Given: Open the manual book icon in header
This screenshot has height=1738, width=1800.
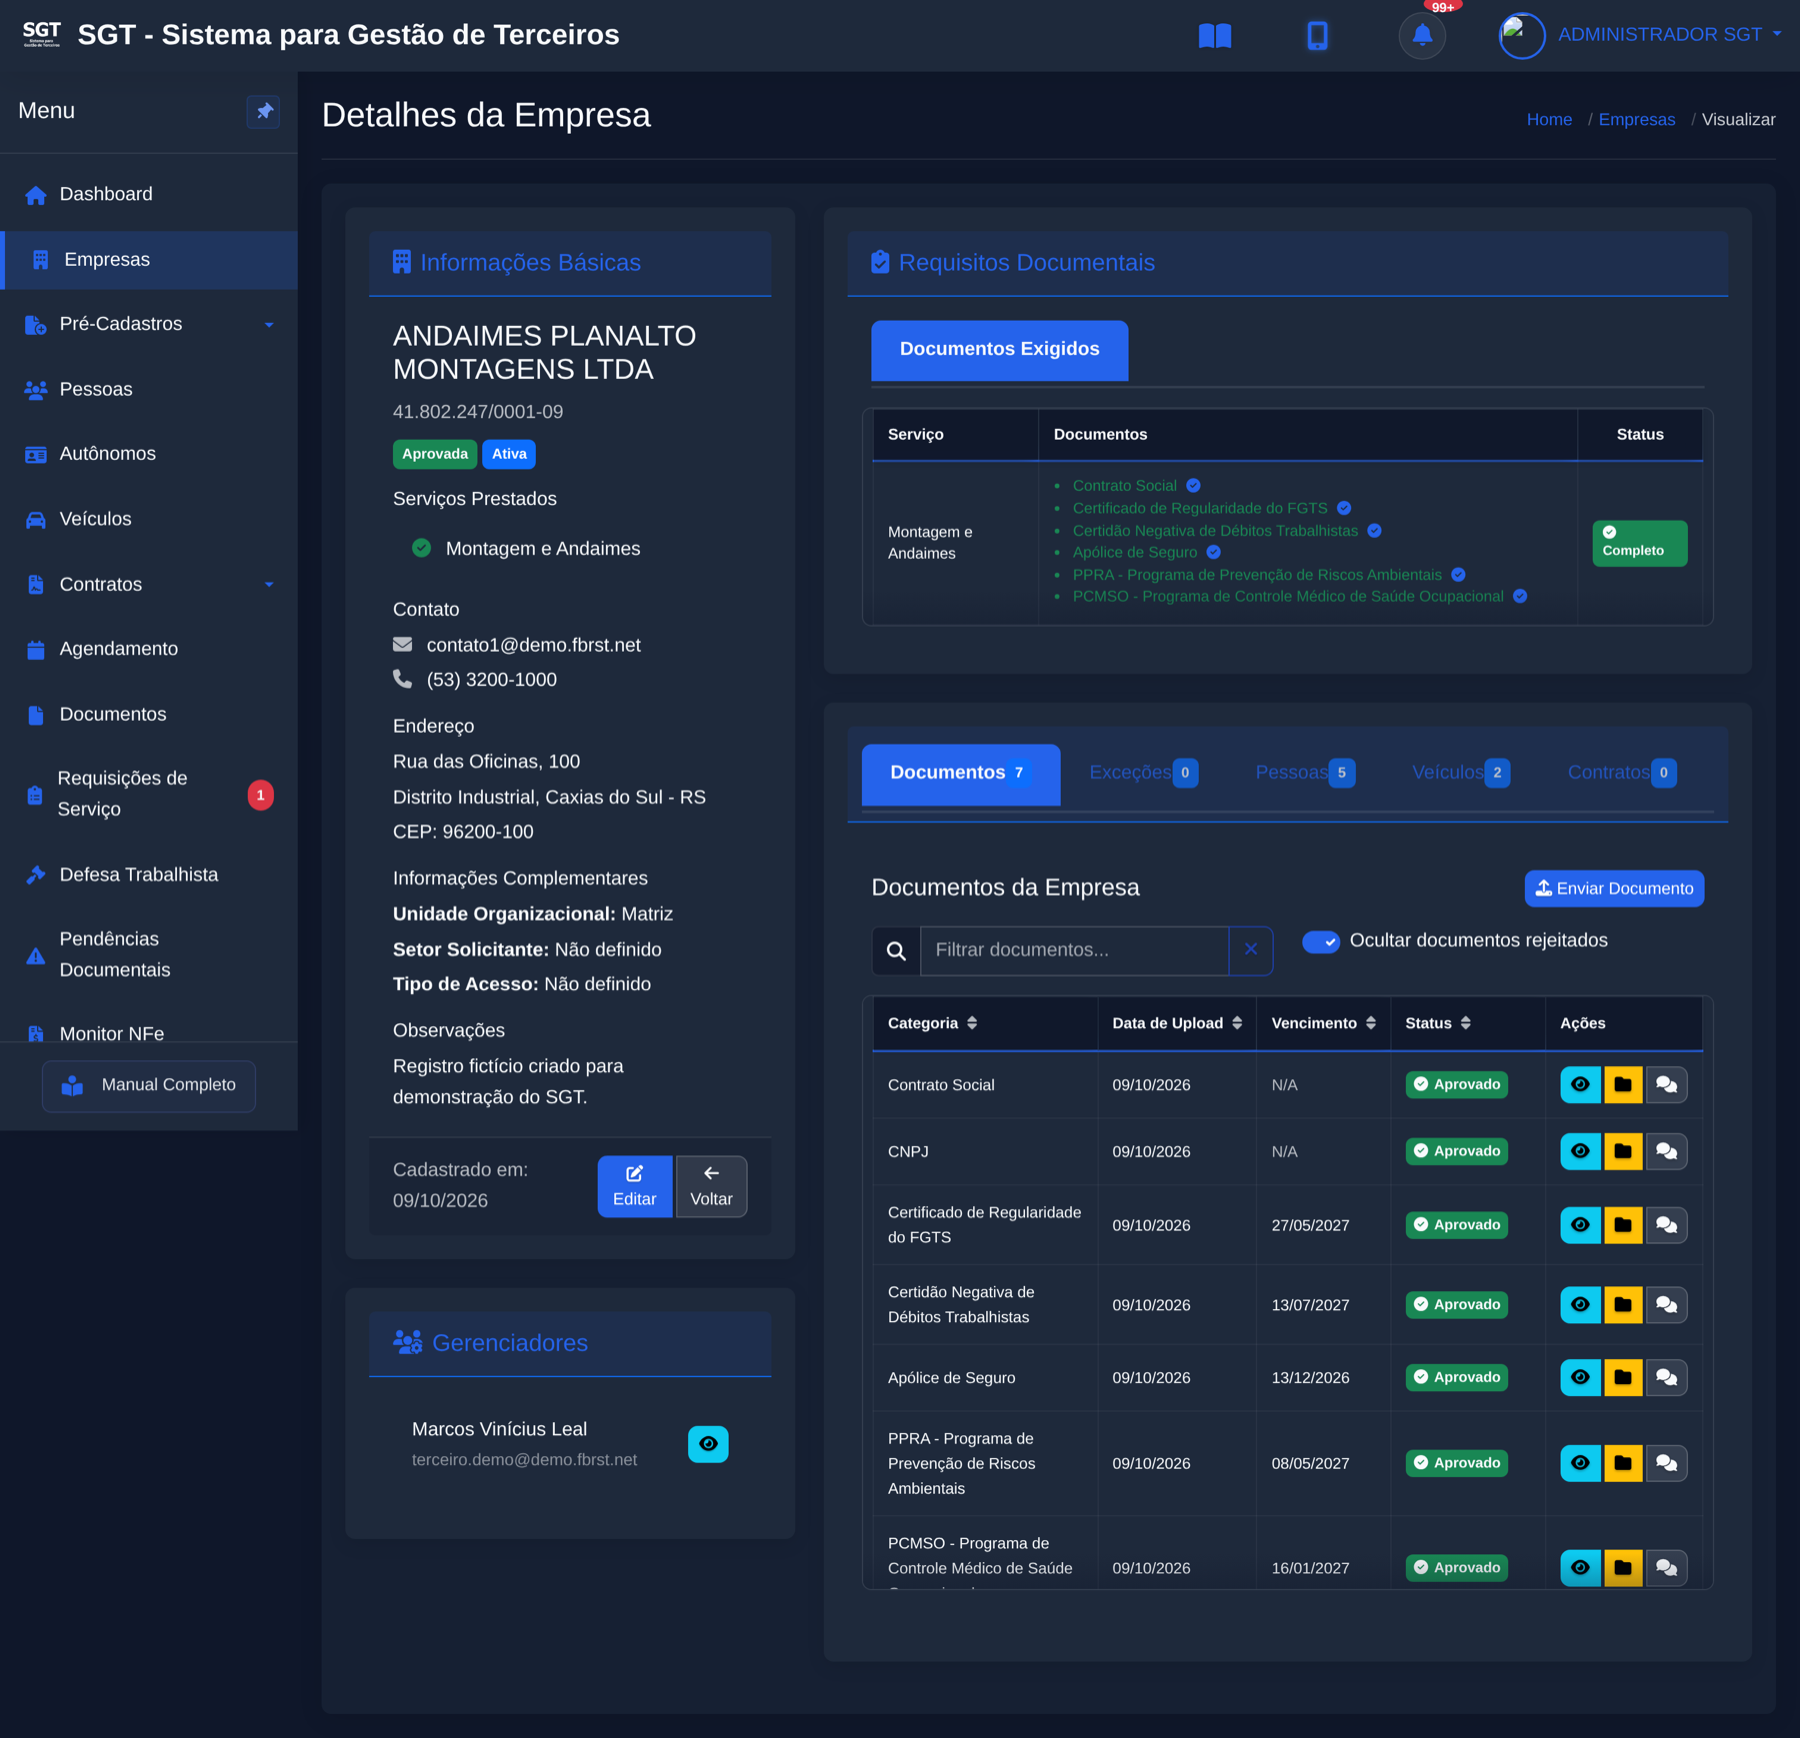Looking at the screenshot, I should tap(1214, 36).
